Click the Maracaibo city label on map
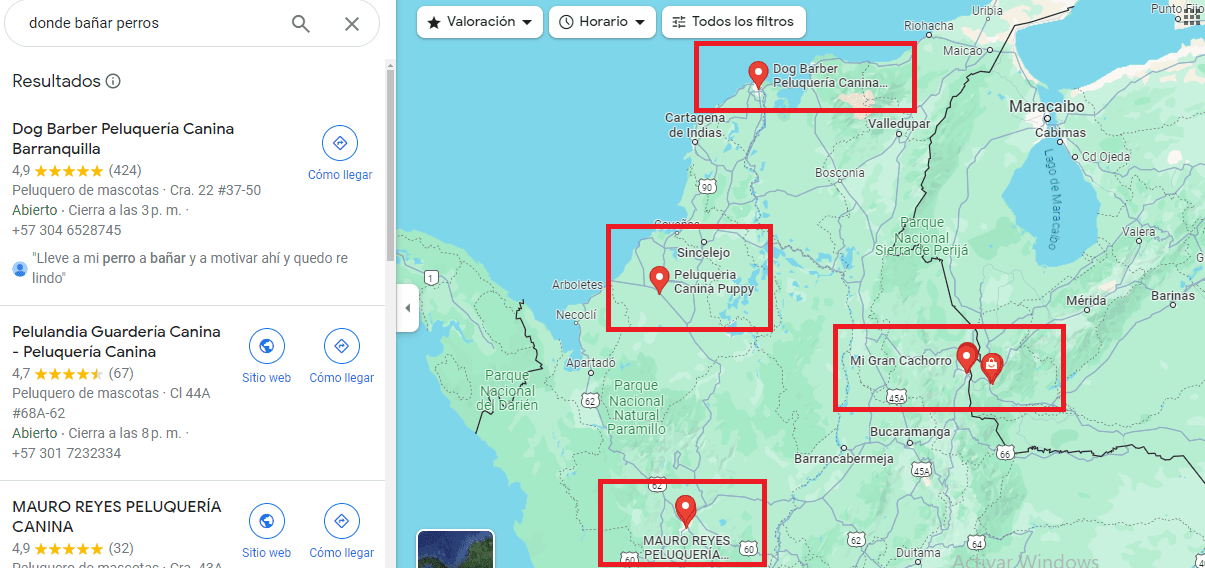 click(x=1046, y=106)
